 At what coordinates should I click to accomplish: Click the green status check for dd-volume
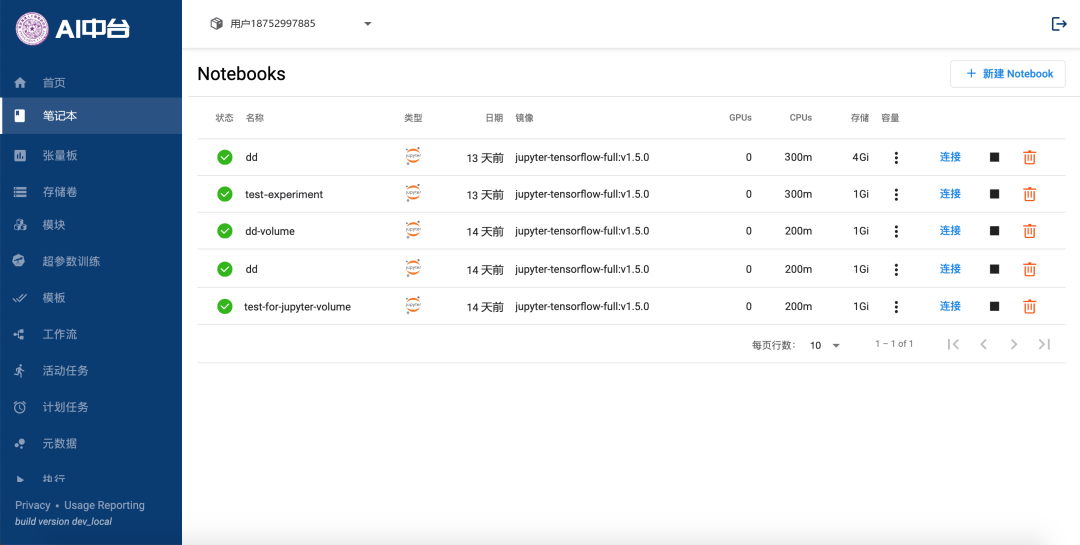click(x=225, y=231)
